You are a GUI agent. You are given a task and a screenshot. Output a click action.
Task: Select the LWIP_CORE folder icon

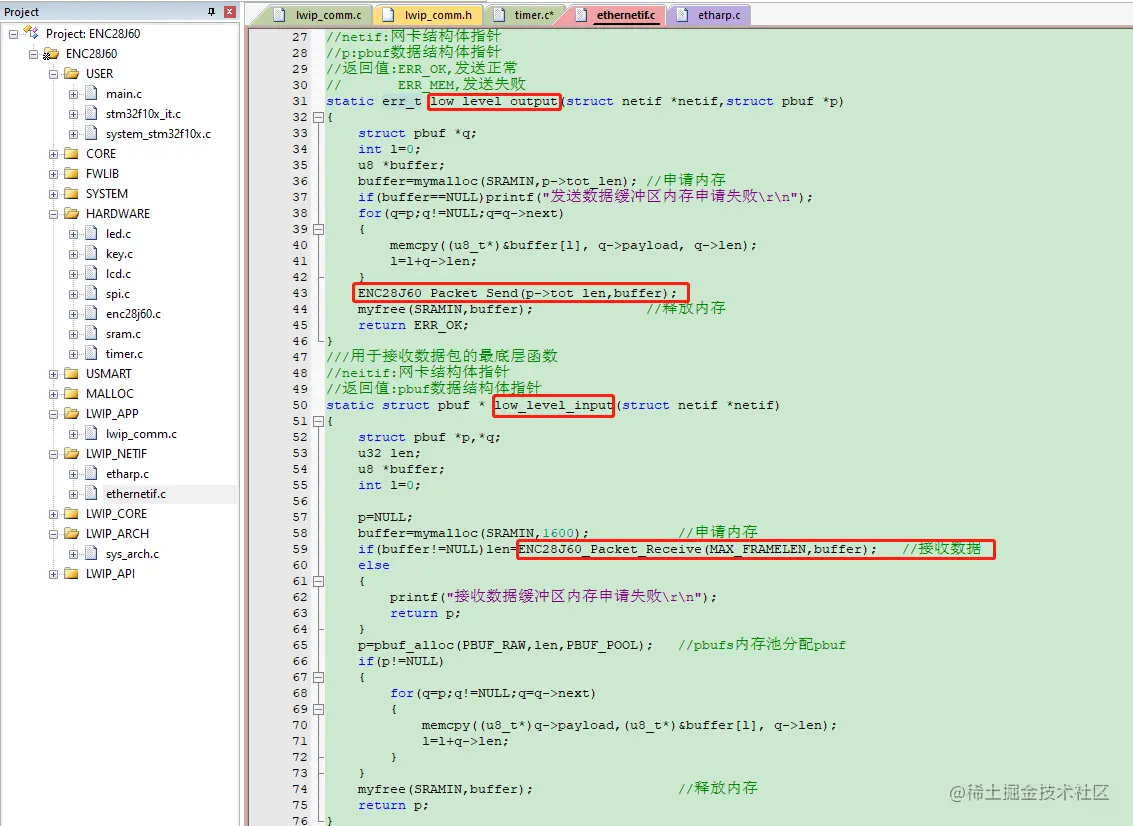click(71, 513)
